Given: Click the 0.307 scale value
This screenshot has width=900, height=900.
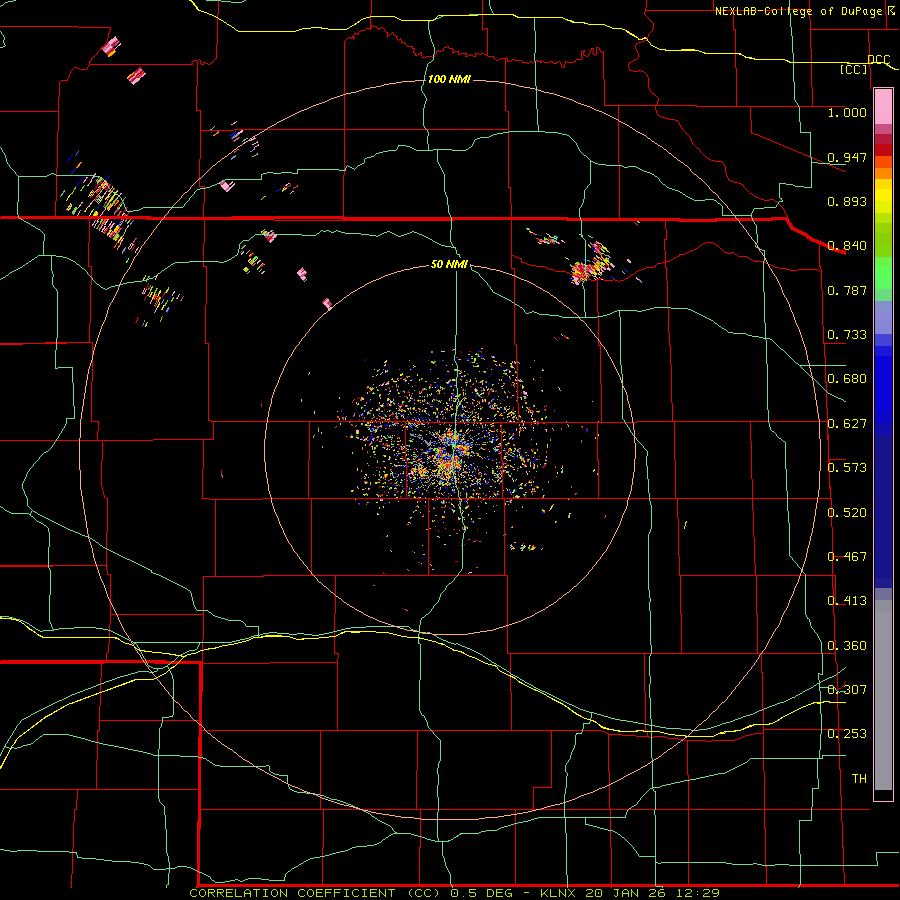Looking at the screenshot, I should 847,689.
